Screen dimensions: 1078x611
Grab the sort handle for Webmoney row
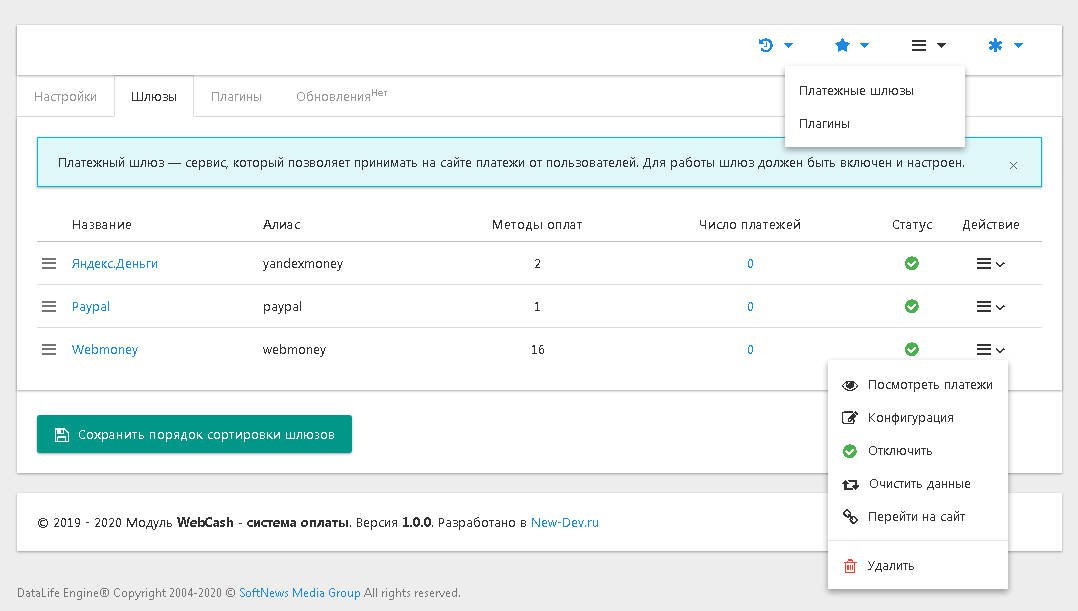pyautogui.click(x=49, y=349)
